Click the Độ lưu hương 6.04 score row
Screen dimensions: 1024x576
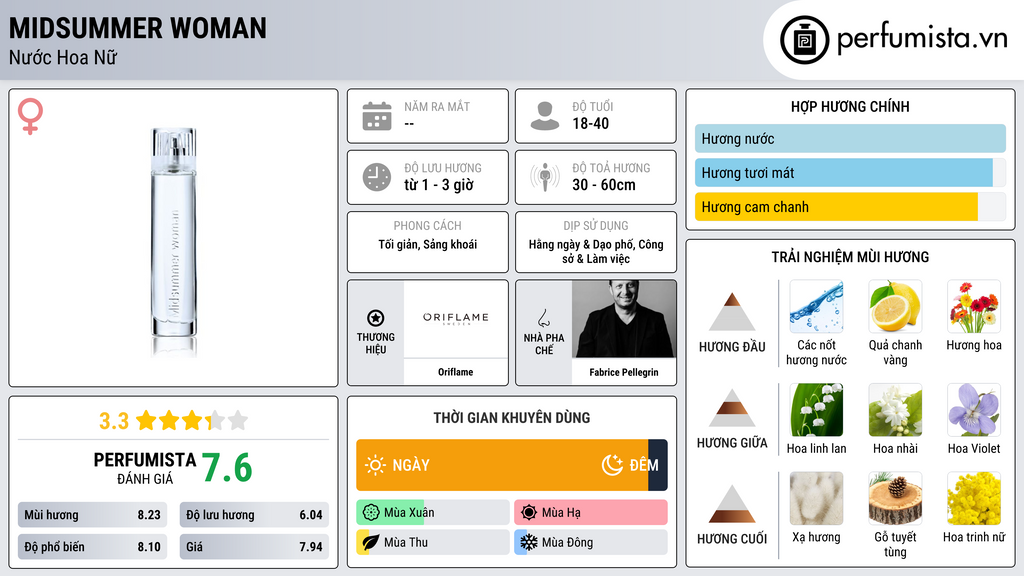point(254,515)
